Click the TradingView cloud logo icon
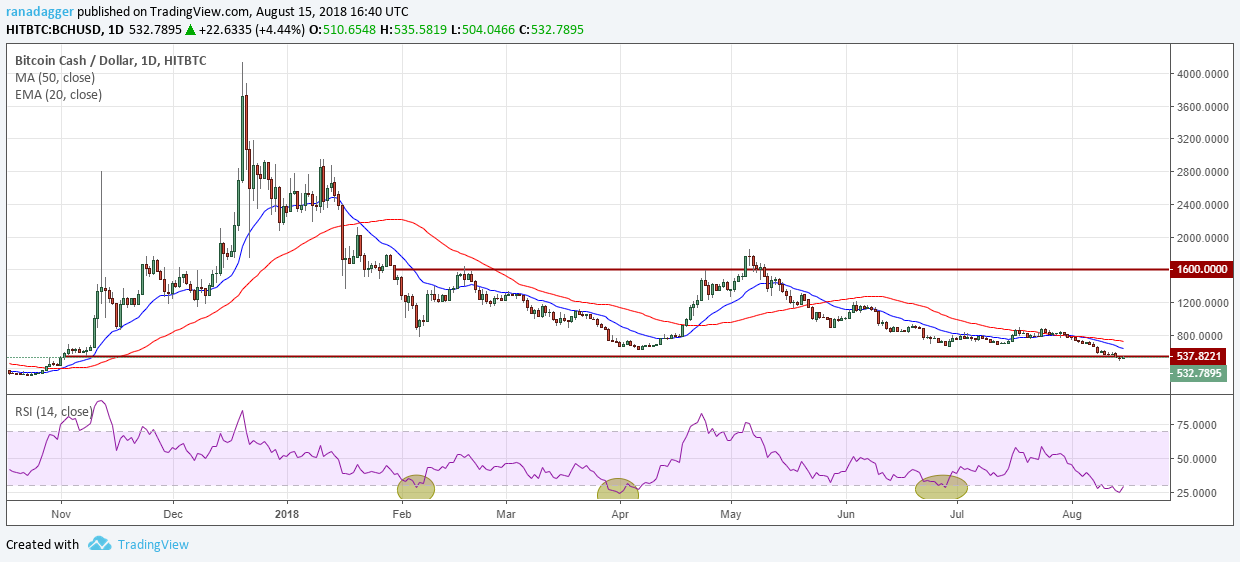 (x=99, y=544)
